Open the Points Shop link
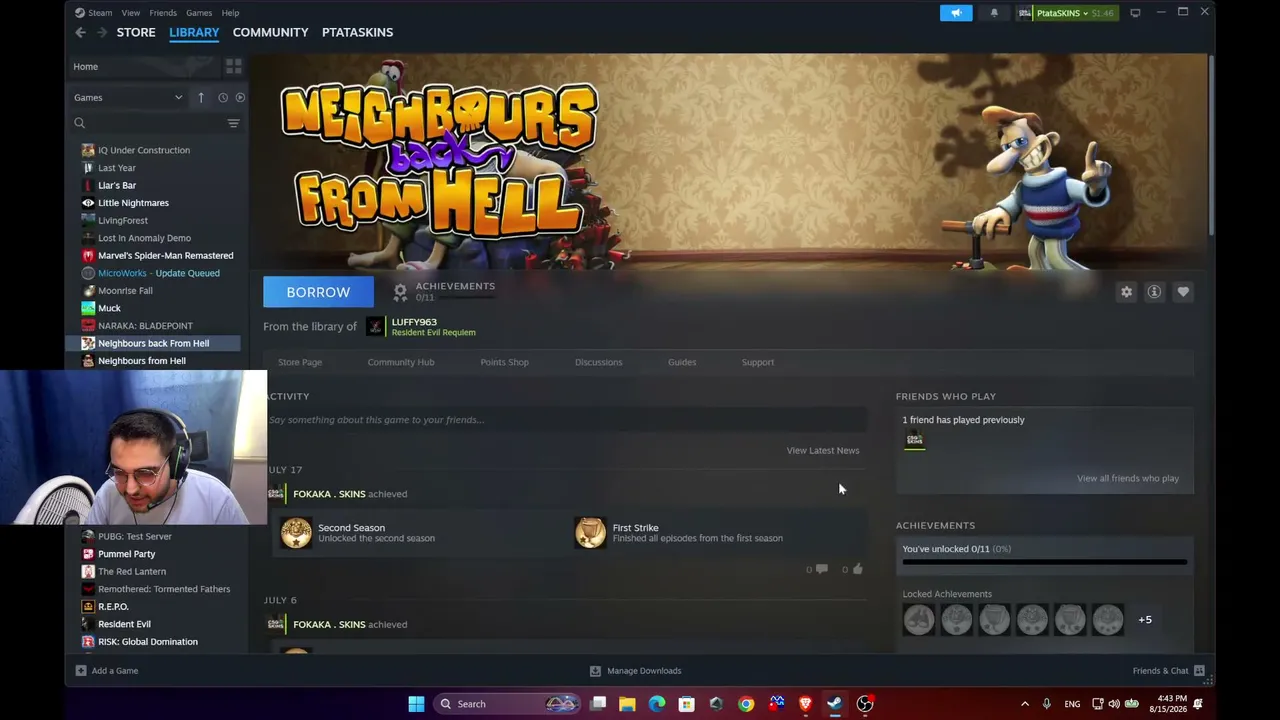This screenshot has height=720, width=1280. 504,362
